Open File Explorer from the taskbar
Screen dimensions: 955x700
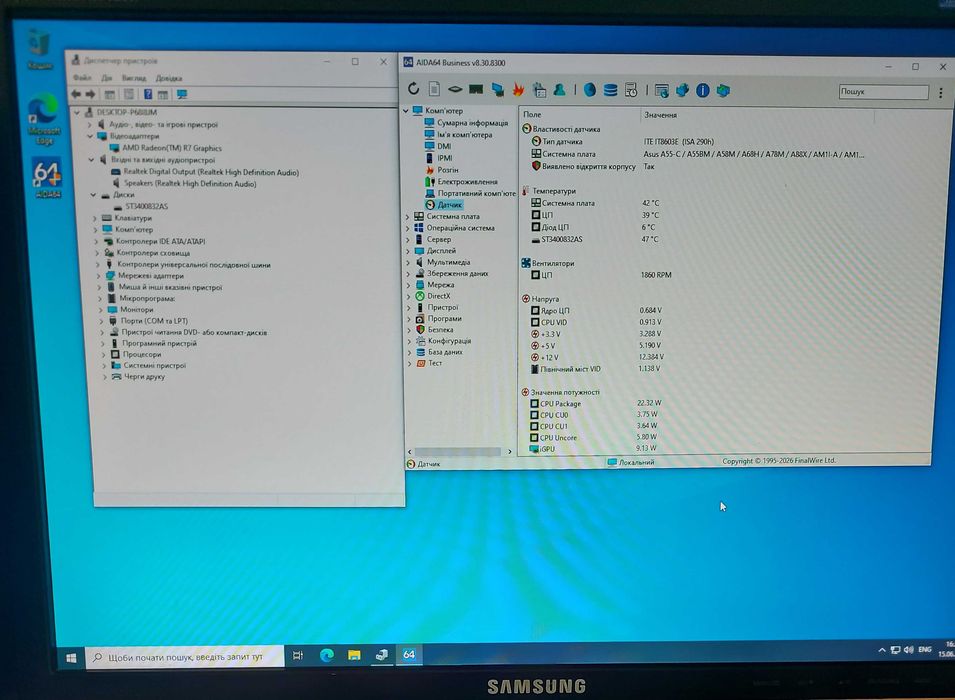354,655
